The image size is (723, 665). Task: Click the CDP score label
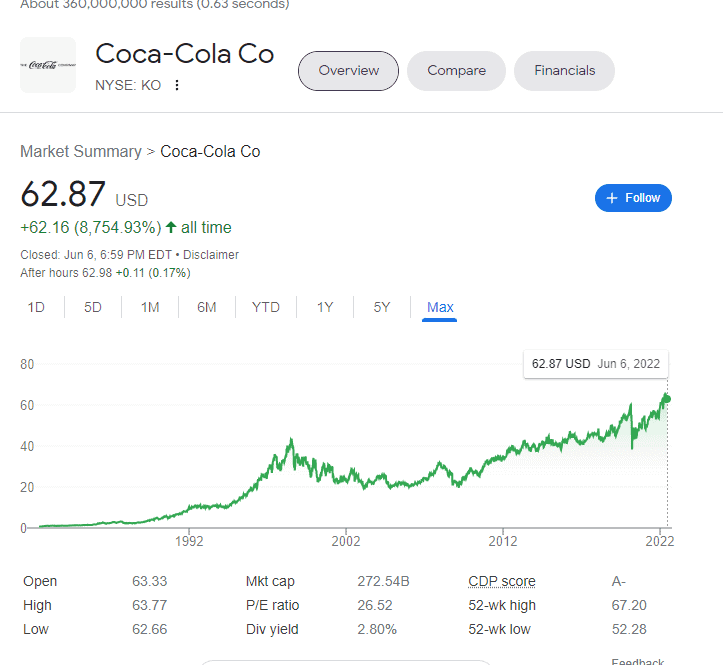502,582
